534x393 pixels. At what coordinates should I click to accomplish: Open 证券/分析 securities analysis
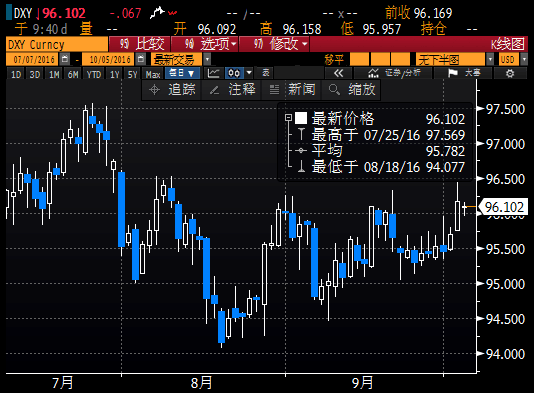coord(394,73)
